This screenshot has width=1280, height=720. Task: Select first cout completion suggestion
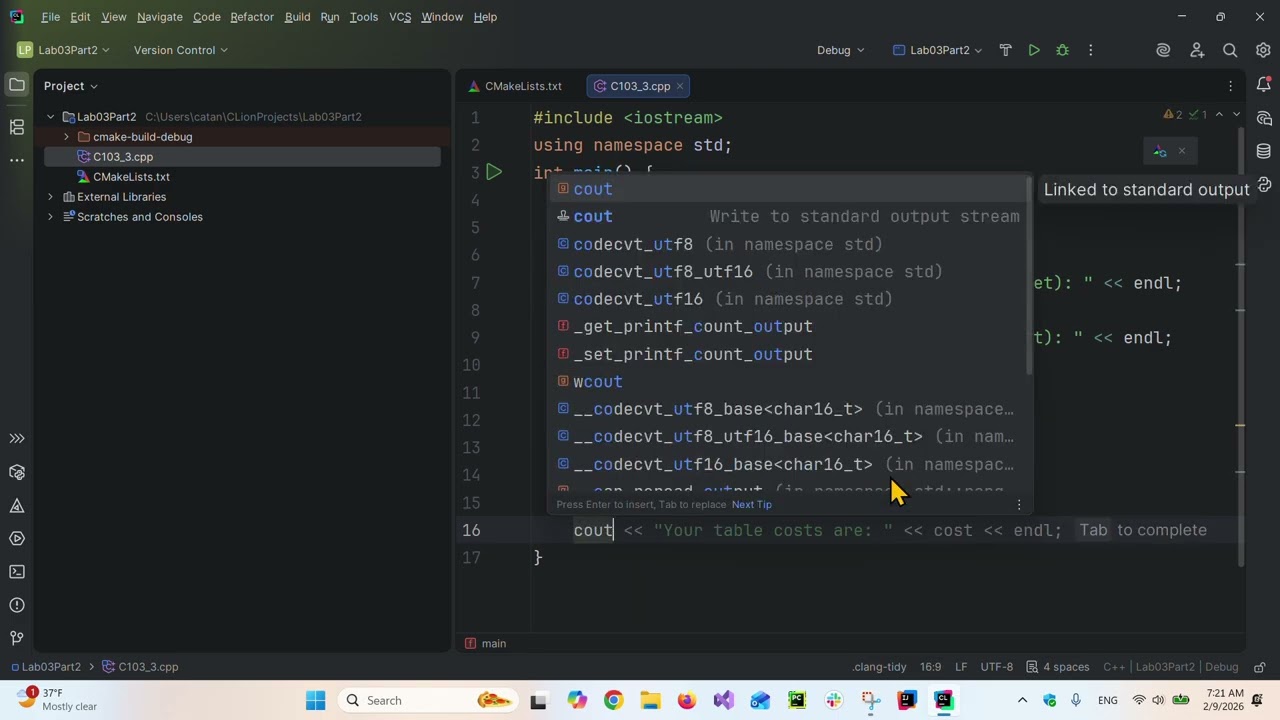pyautogui.click(x=788, y=189)
